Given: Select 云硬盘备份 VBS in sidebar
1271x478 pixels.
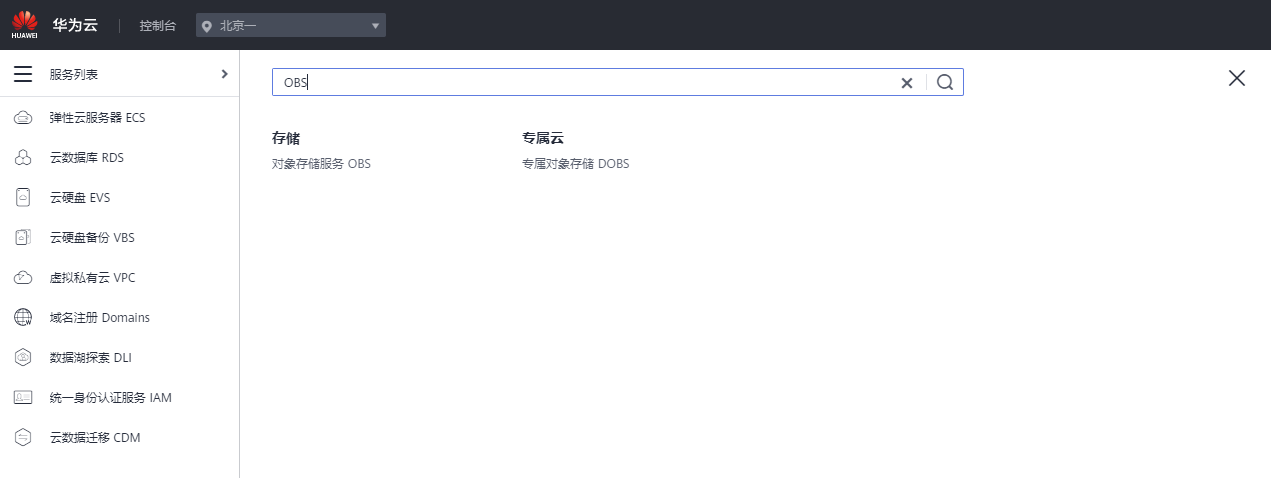Looking at the screenshot, I should (x=92, y=238).
